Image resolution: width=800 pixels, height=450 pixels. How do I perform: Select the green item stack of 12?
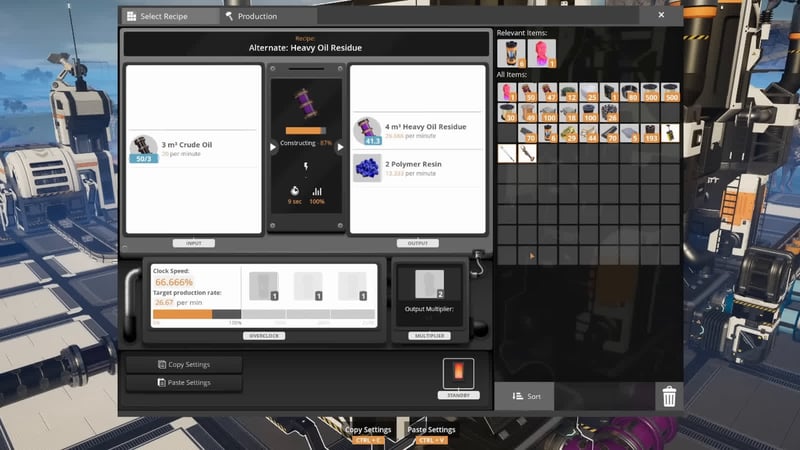[x=568, y=92]
